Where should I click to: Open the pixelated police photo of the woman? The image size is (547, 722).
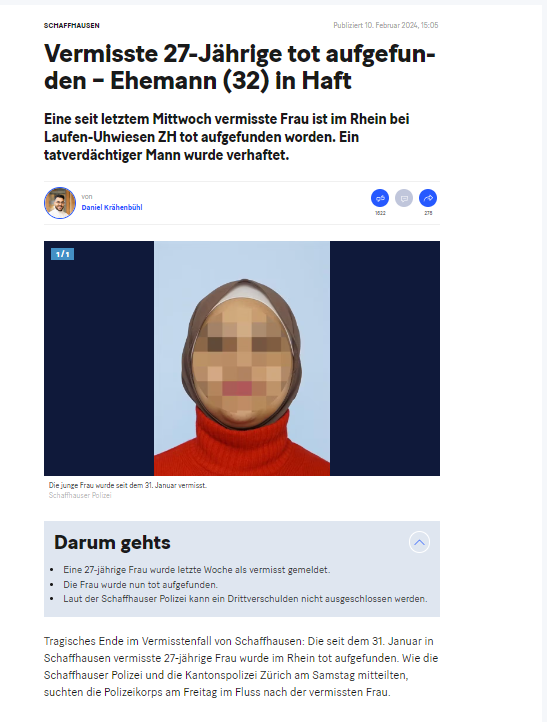coord(242,358)
